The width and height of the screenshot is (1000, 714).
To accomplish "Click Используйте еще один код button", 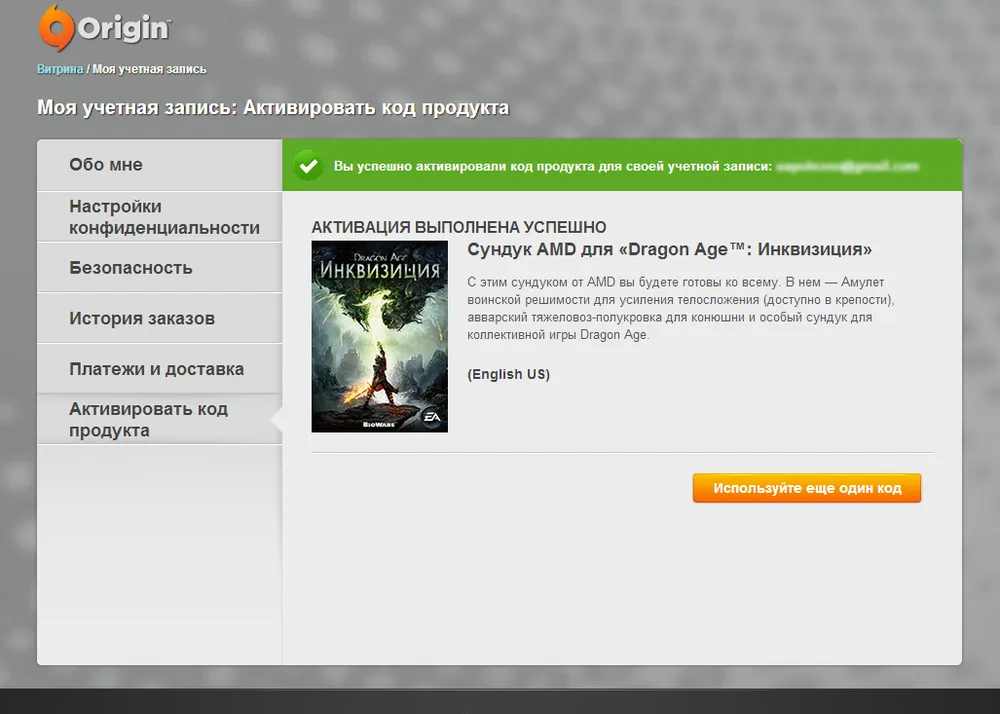I will tap(807, 488).
